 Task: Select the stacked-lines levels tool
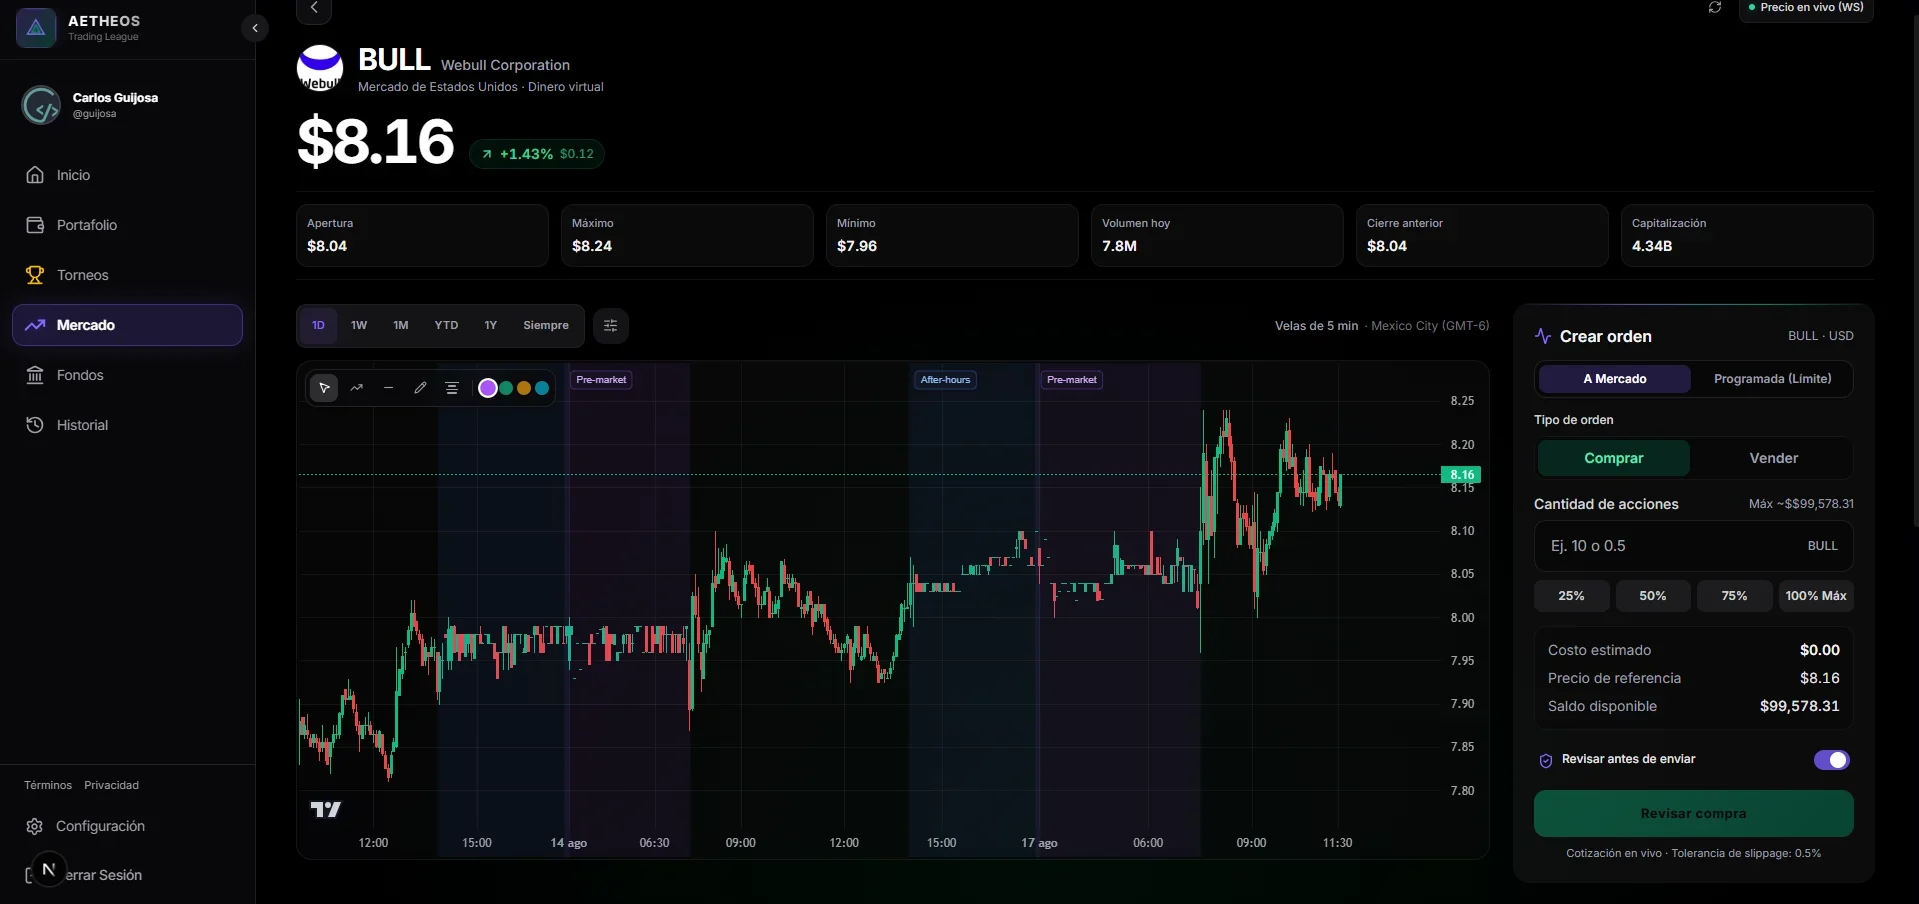[x=452, y=388]
